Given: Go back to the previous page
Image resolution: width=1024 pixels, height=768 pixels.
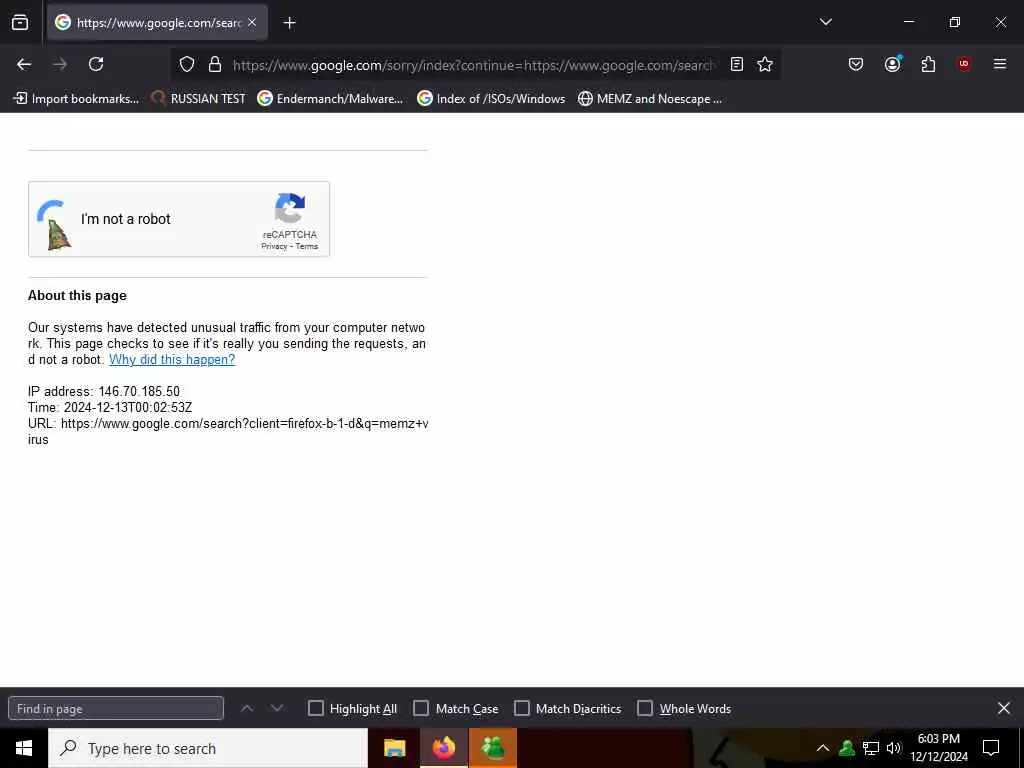Looking at the screenshot, I should [x=24, y=64].
